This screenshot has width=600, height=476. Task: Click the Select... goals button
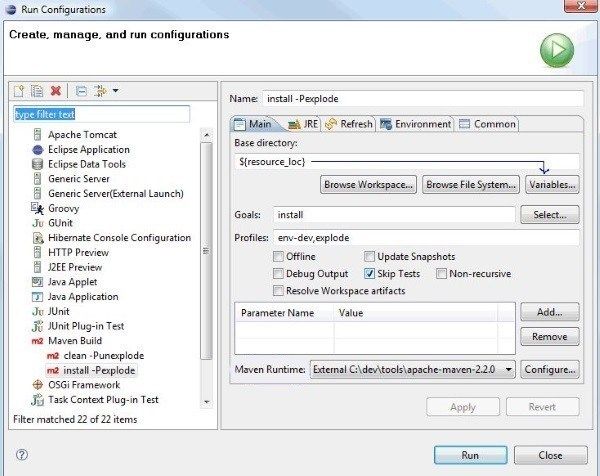pos(550,215)
